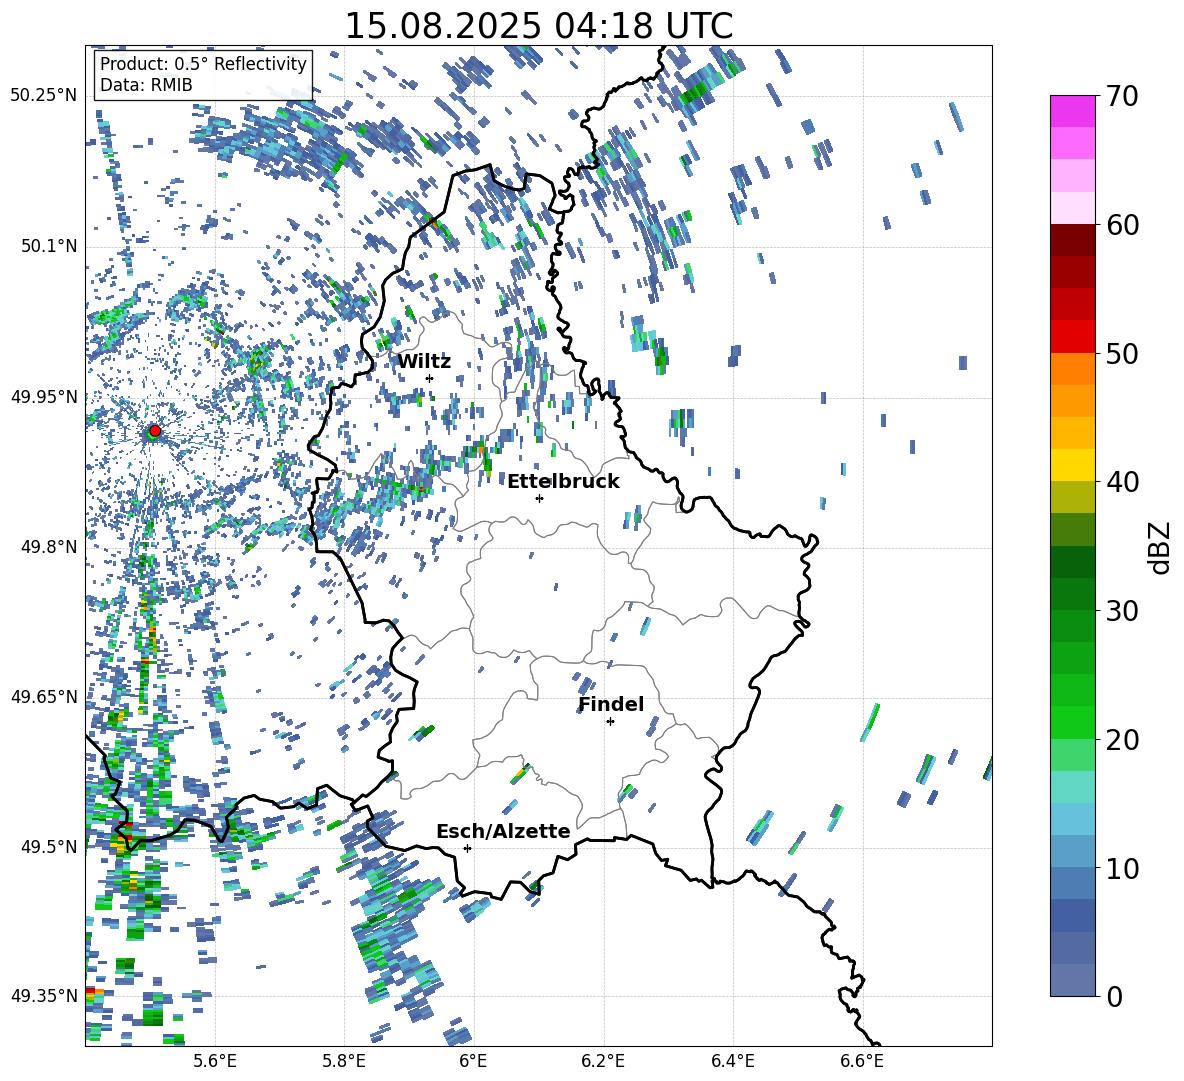Click longitude label 6°E
1184x1081 pixels.
[x=473, y=1062]
